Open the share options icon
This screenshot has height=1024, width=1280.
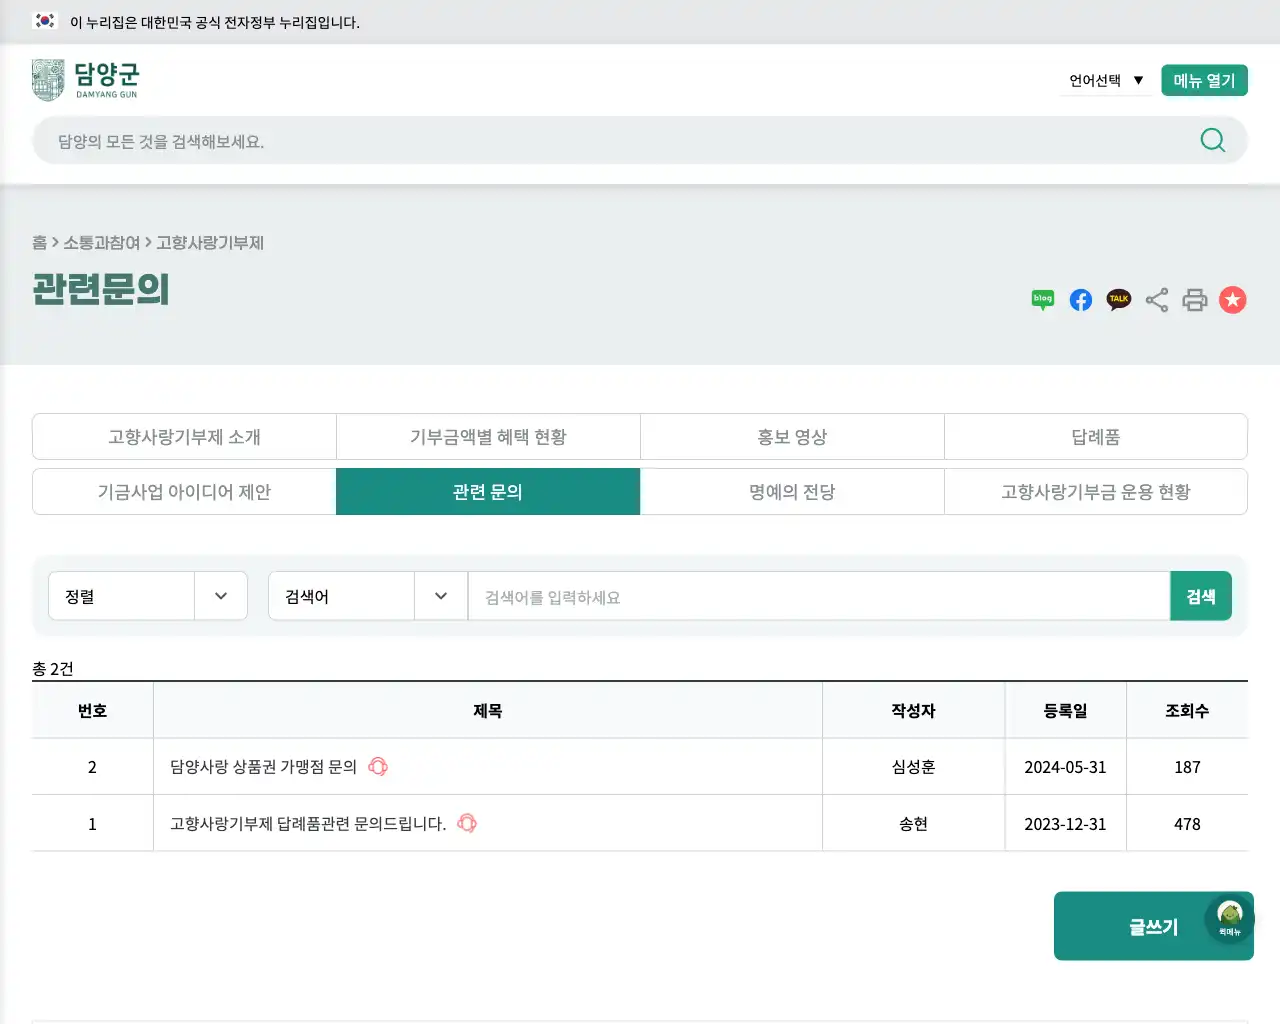[x=1156, y=299]
